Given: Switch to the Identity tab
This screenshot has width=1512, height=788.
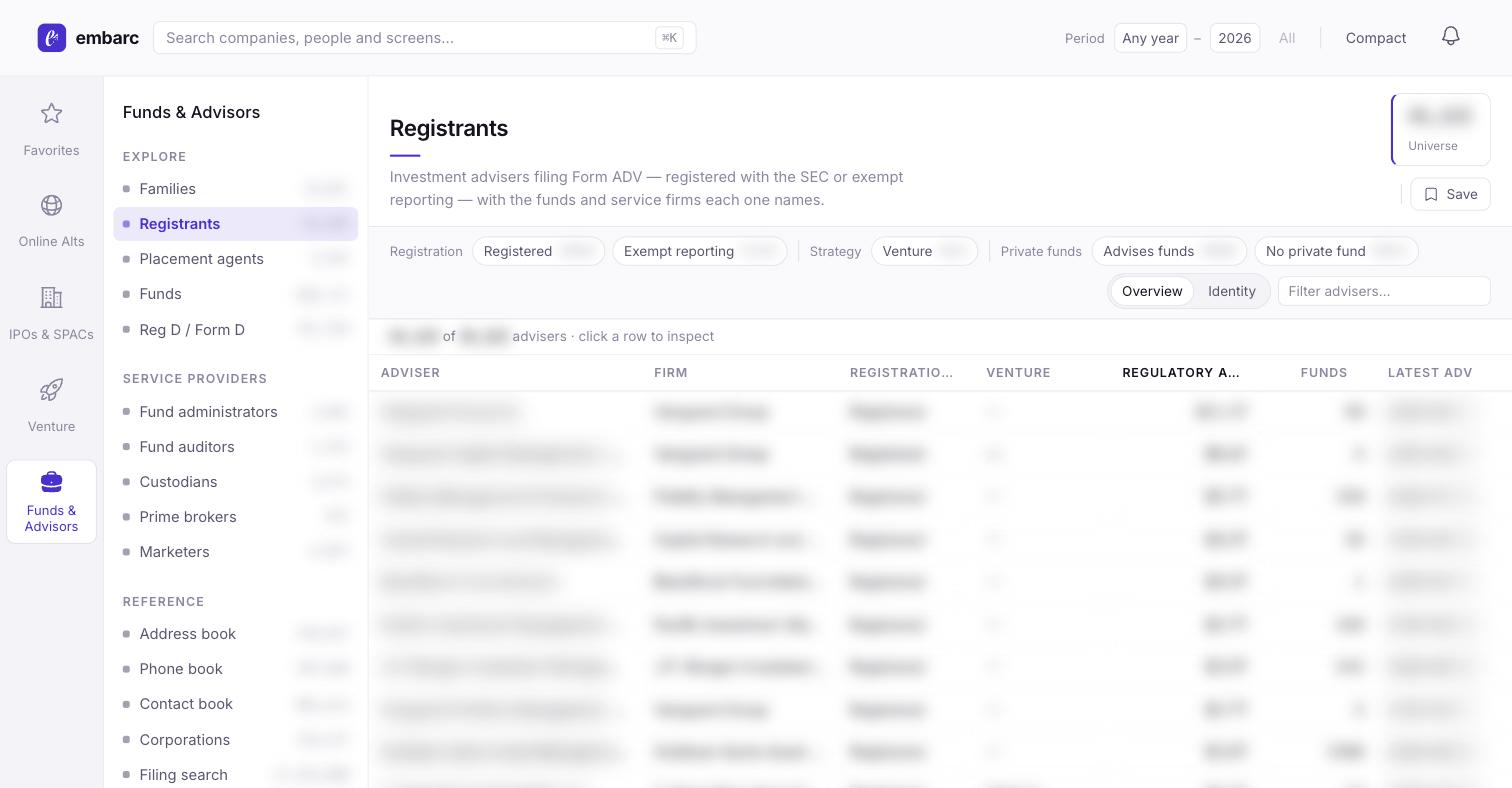Looking at the screenshot, I should (x=1232, y=291).
